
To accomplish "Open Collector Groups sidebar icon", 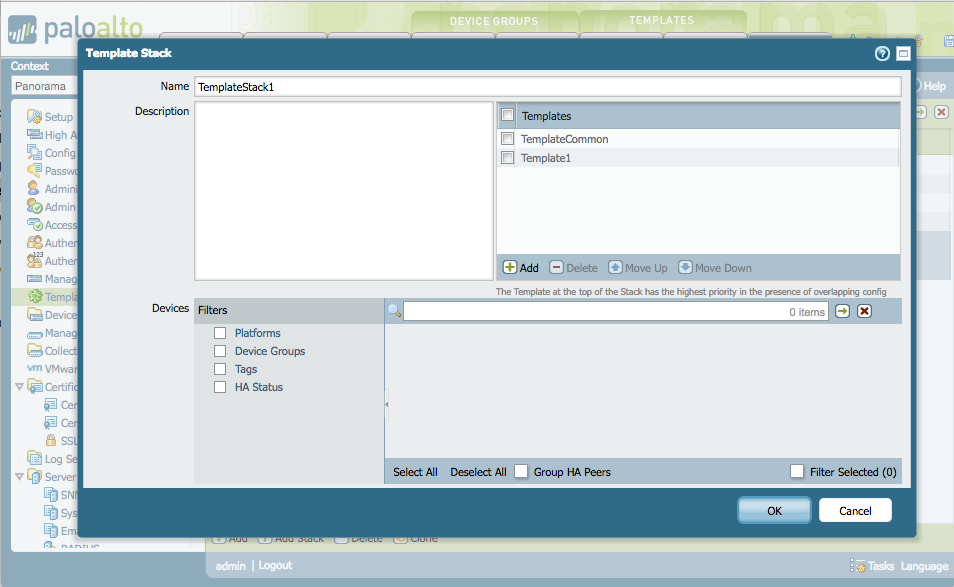I will pyautogui.click(x=35, y=350).
